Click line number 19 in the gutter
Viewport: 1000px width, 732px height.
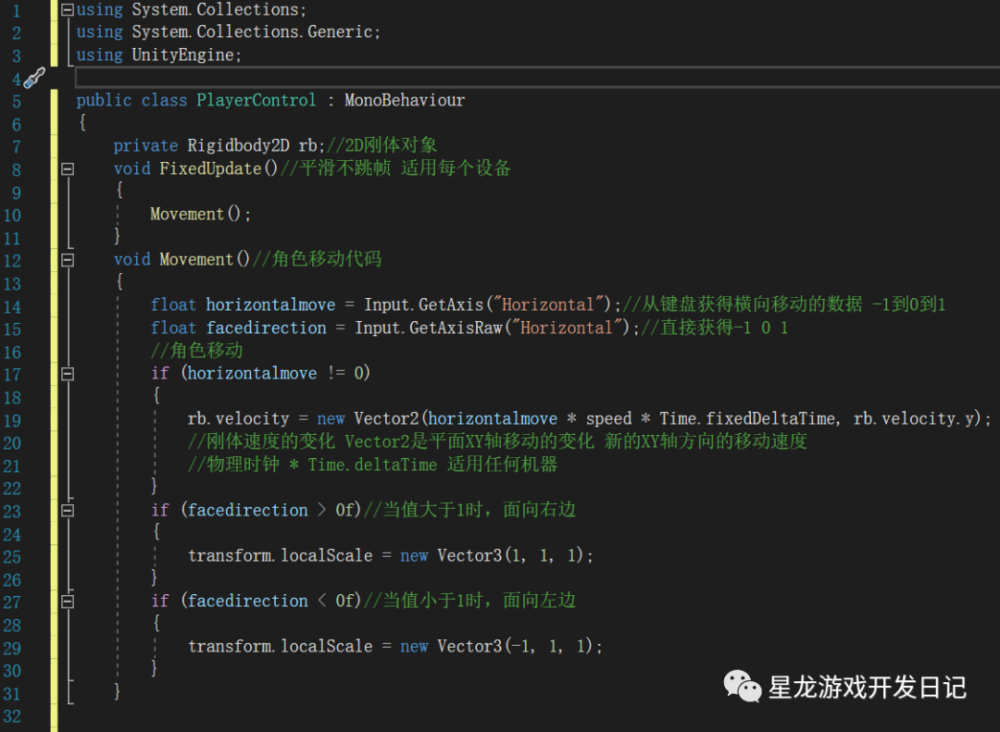(x=12, y=420)
